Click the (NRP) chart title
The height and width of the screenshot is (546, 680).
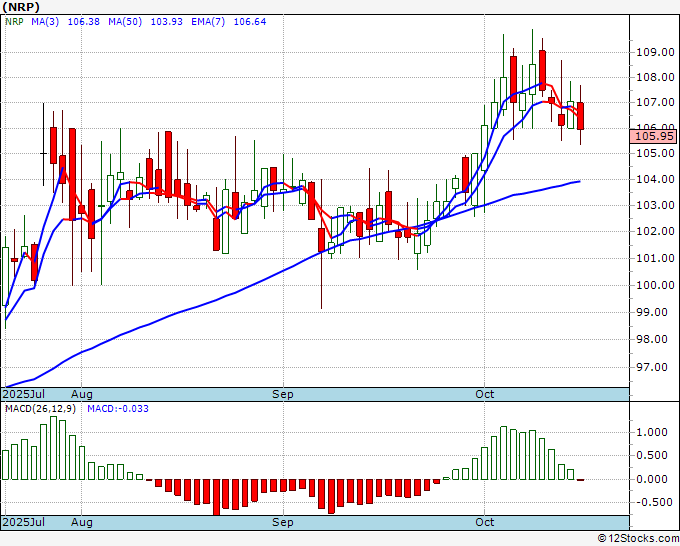pos(21,7)
